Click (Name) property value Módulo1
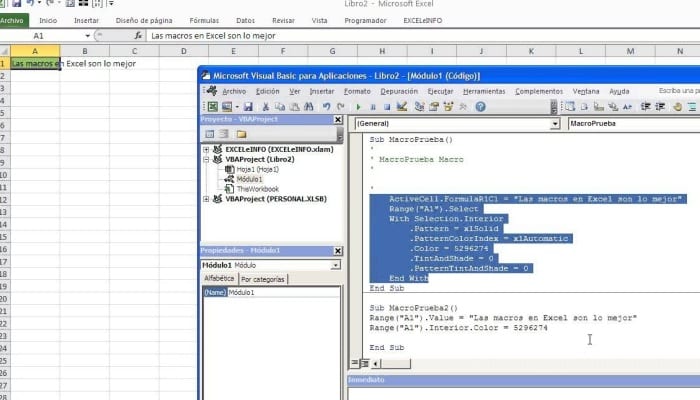The height and width of the screenshot is (400, 700). [x=284, y=292]
